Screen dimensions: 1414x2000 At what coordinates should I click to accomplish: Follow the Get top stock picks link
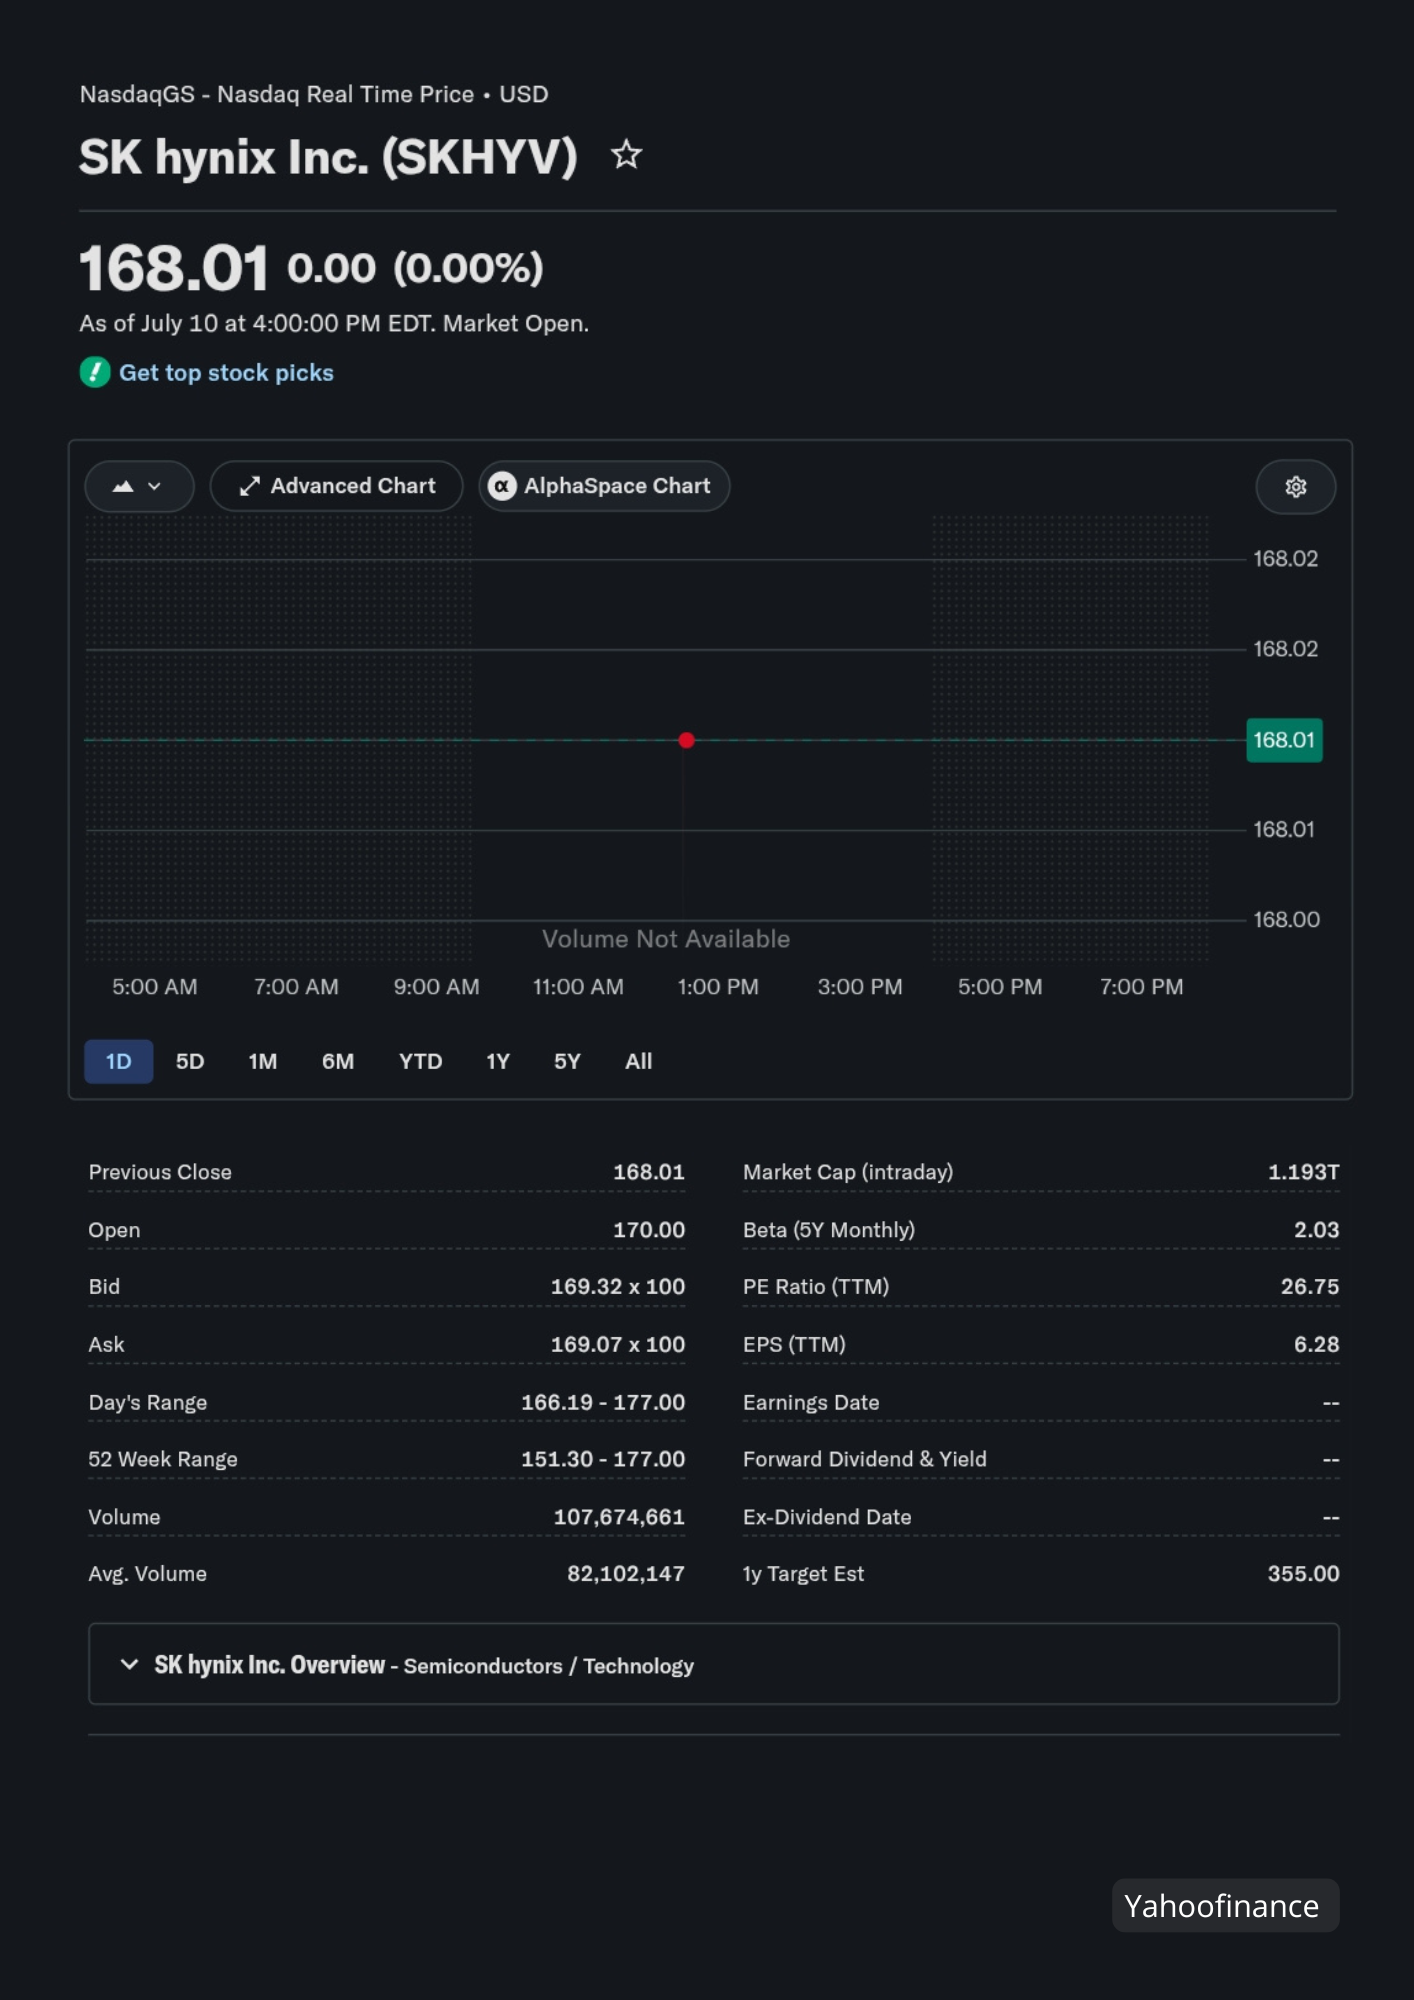[226, 372]
